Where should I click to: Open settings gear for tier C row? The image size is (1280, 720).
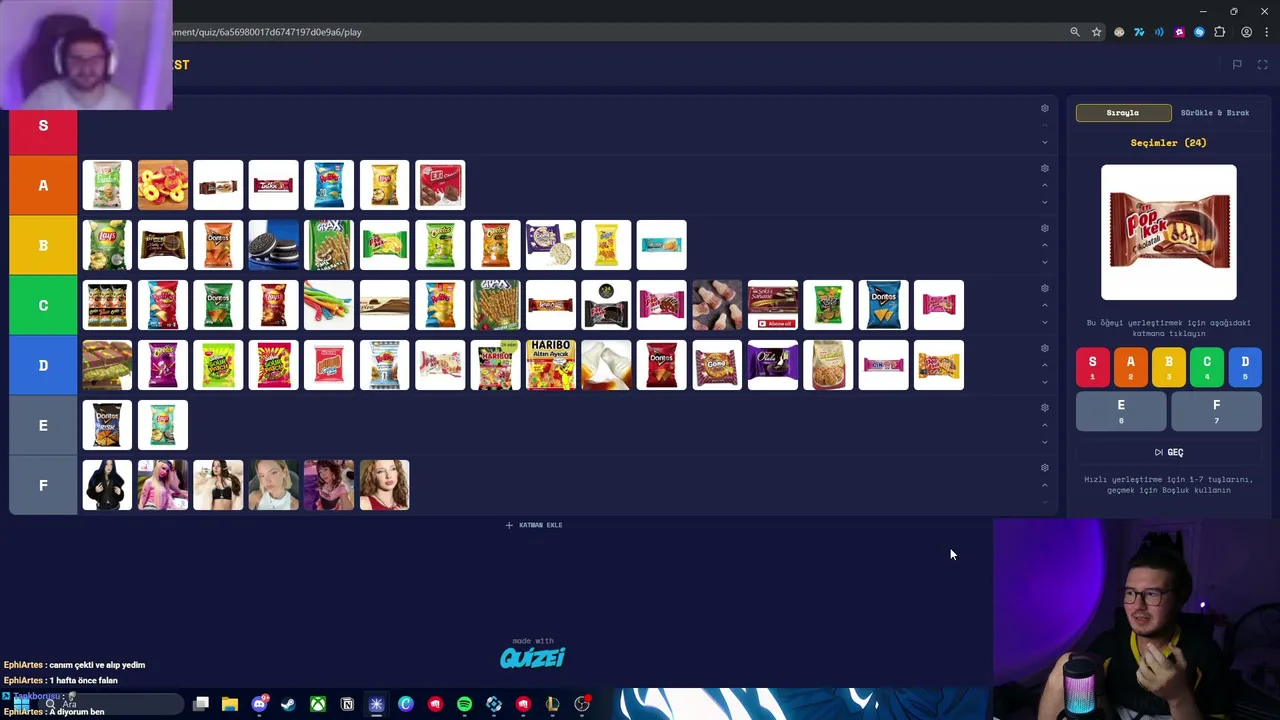click(x=1045, y=288)
